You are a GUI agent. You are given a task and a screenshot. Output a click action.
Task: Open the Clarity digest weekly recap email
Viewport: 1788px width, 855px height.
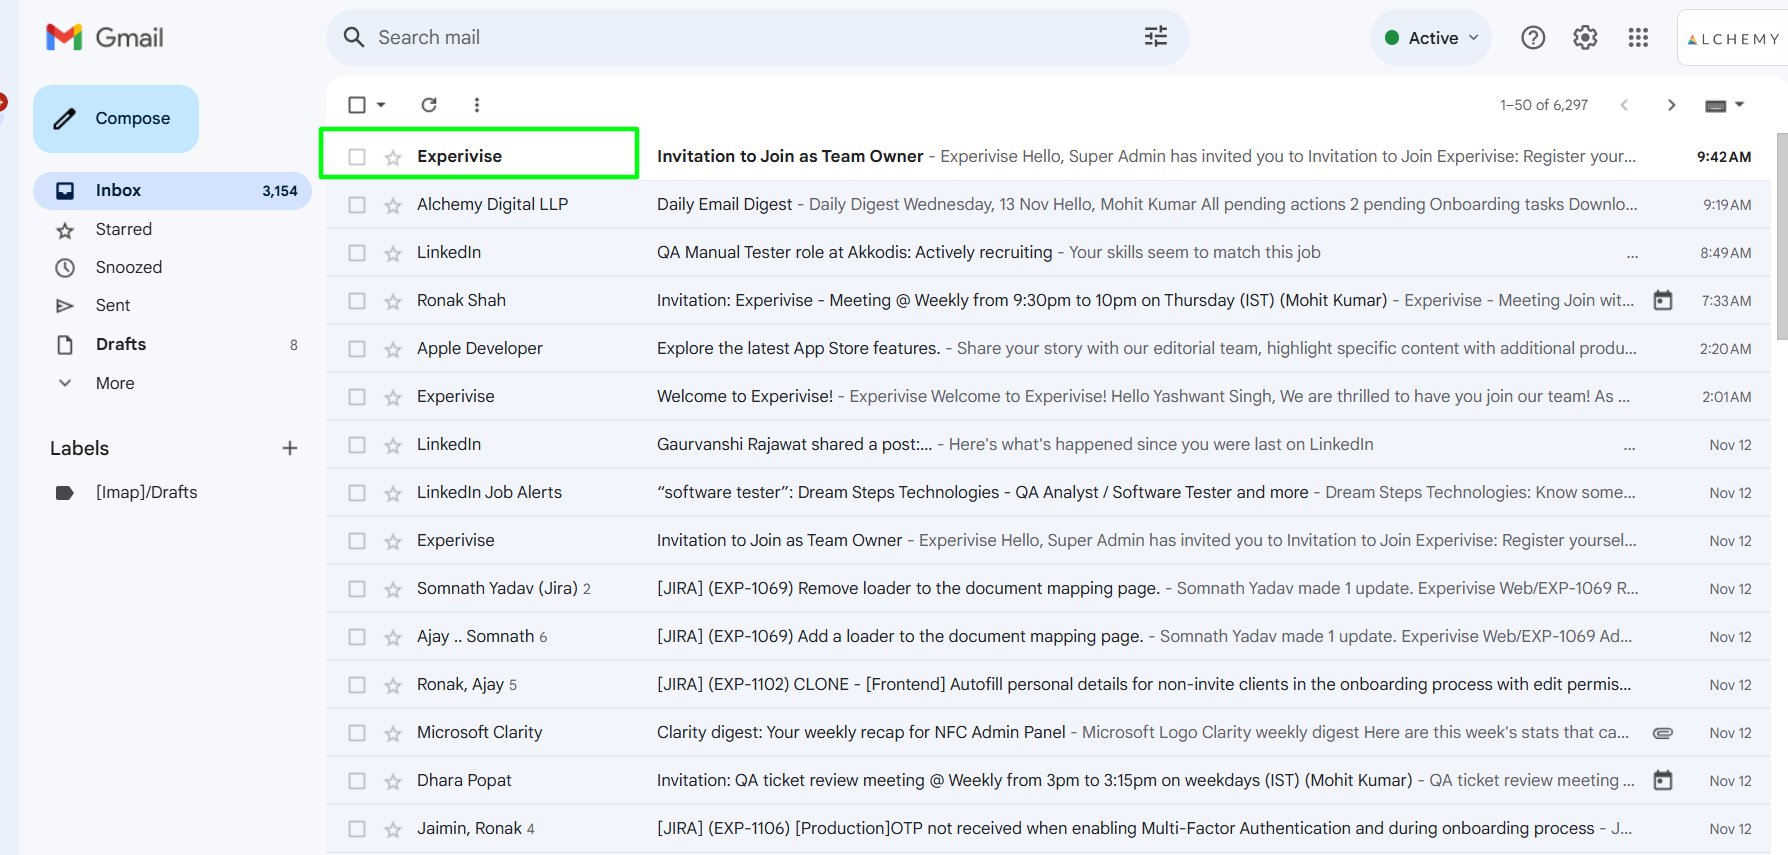(1048, 732)
